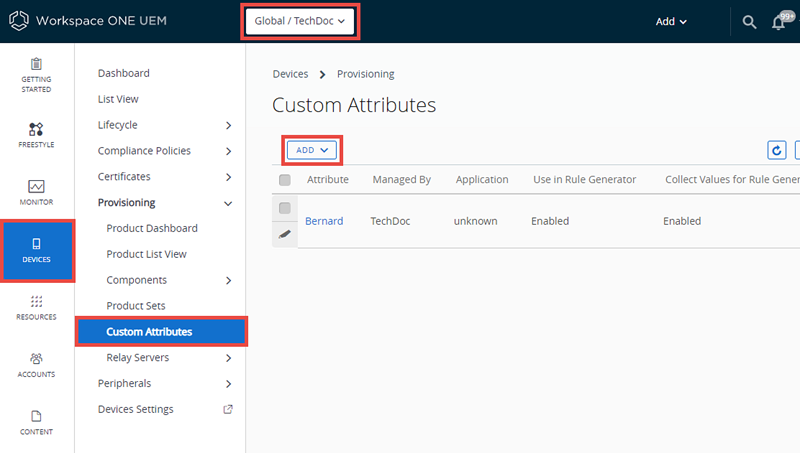Image resolution: width=800 pixels, height=453 pixels.
Task: Select the Devices phone icon
Action: [36, 243]
